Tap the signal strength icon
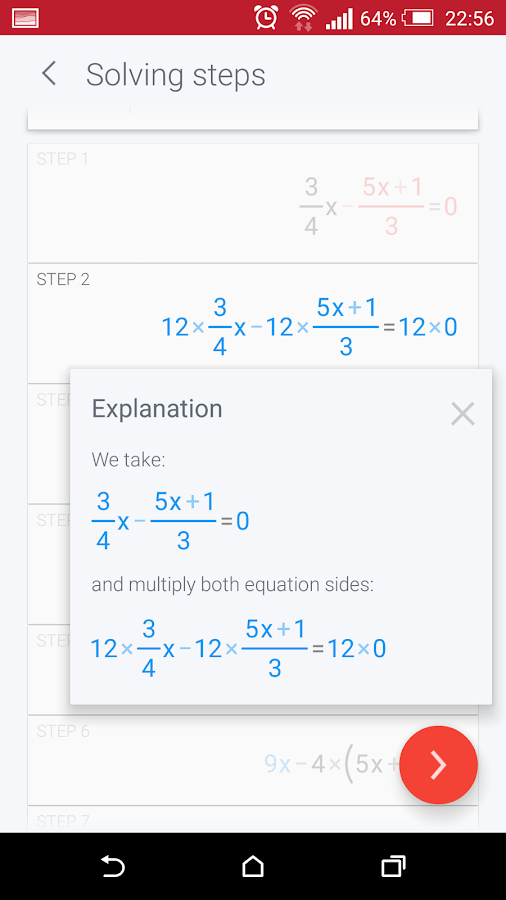506x900 pixels. 339,18
